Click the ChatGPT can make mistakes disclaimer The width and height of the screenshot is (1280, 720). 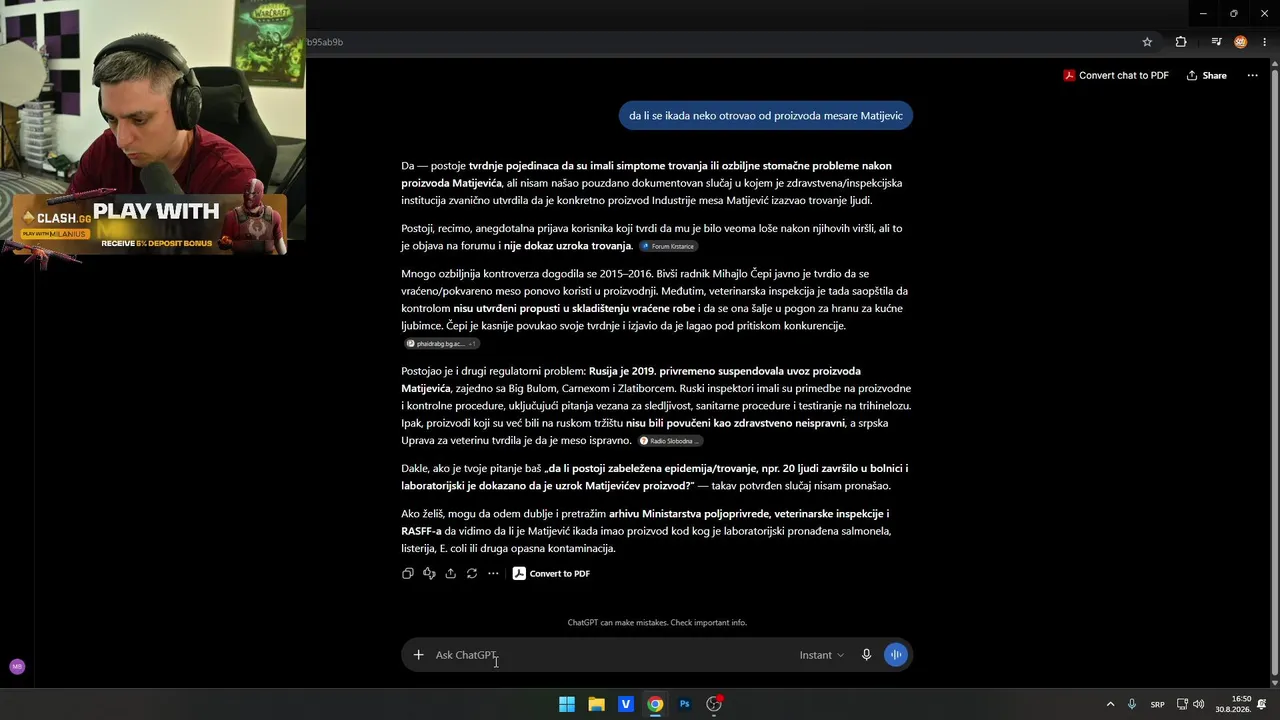[x=657, y=622]
